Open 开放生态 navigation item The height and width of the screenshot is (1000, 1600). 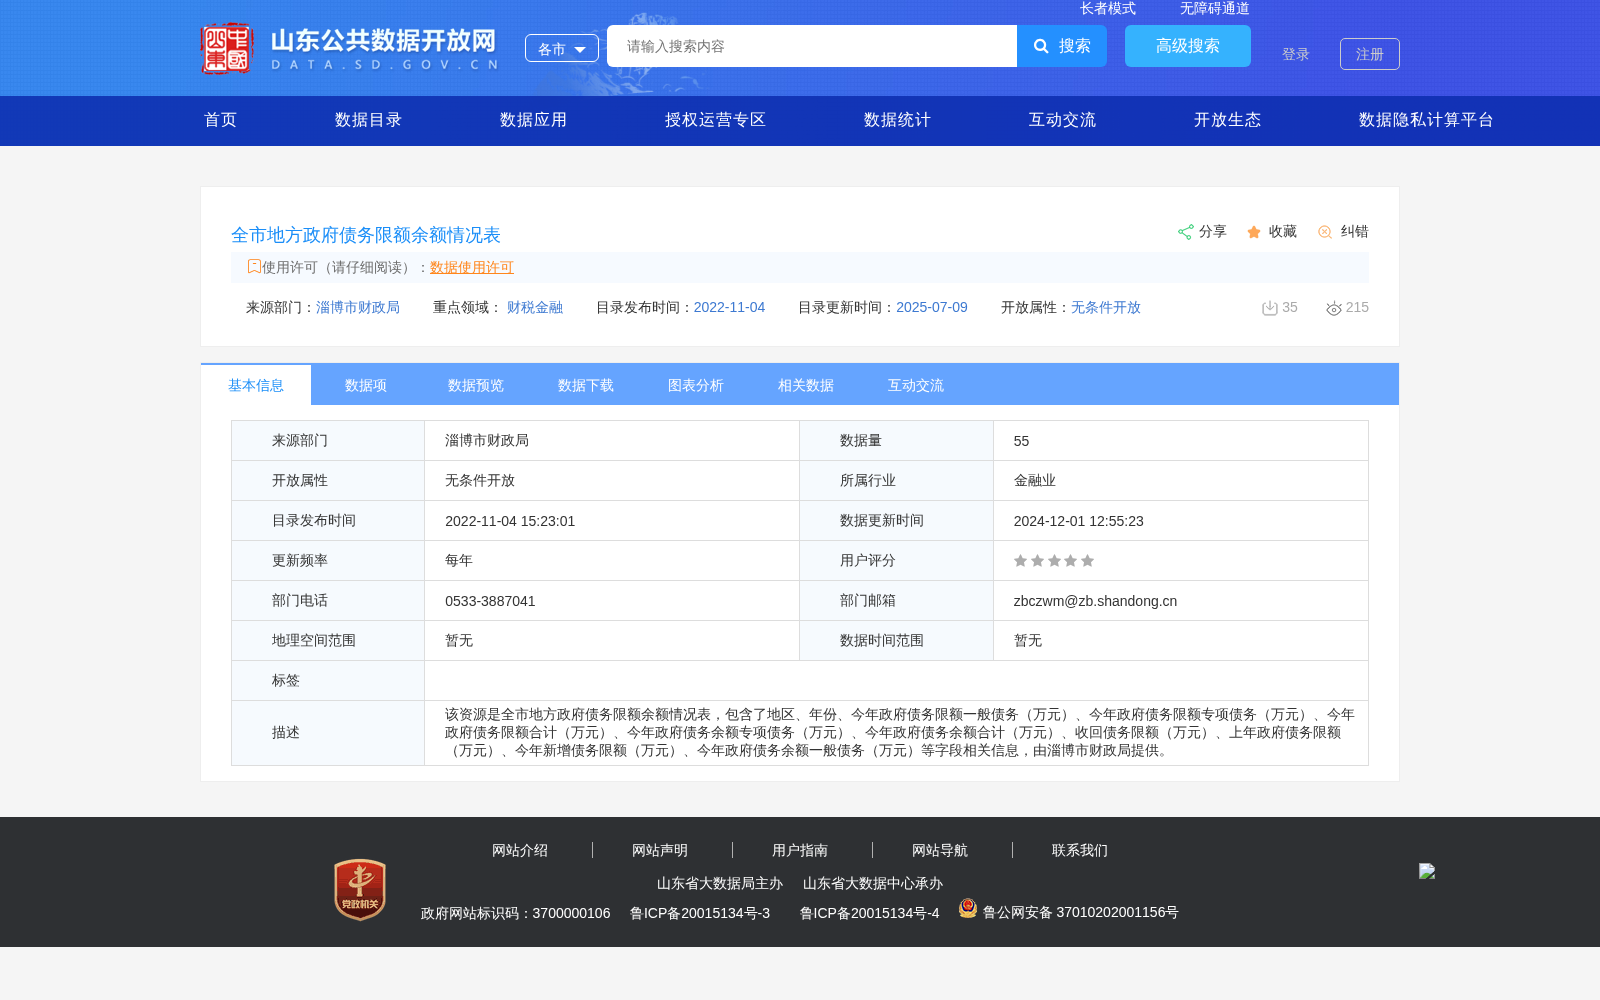1227,120
